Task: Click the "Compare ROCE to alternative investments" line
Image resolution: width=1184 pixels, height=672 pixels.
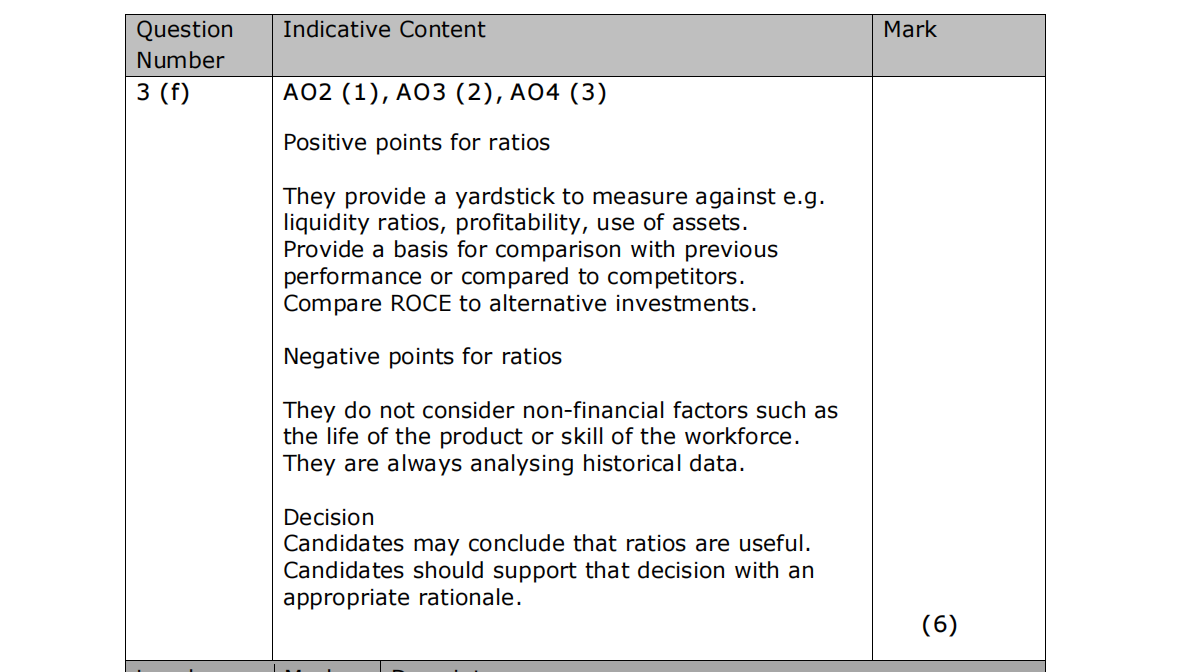Action: [x=520, y=303]
